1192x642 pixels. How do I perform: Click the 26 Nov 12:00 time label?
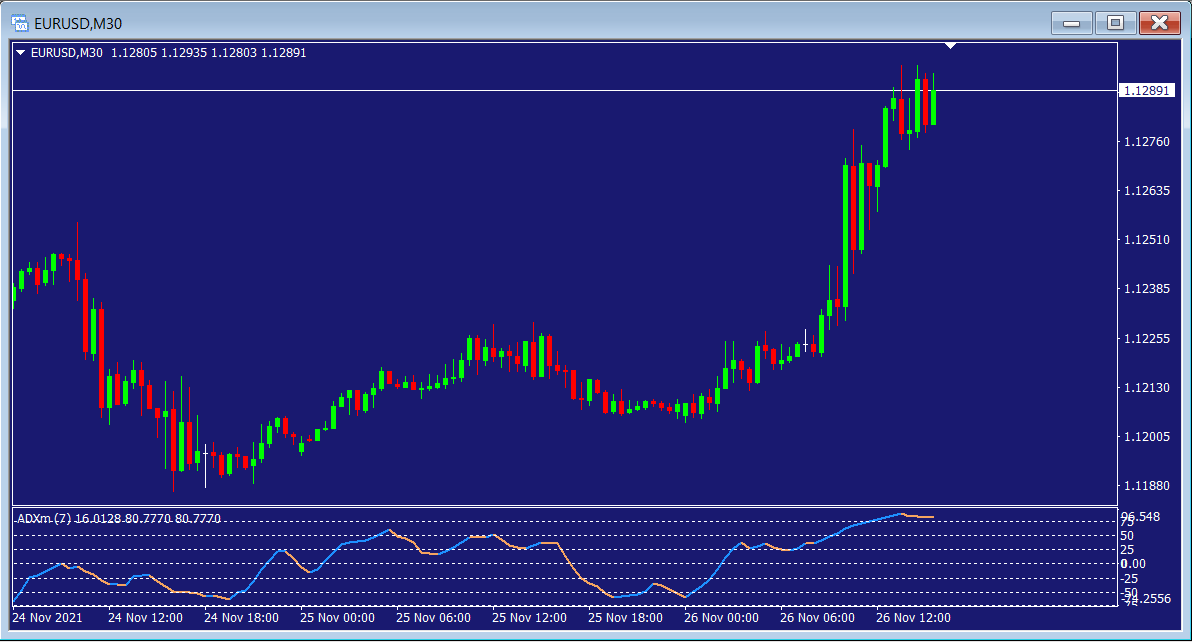coord(914,618)
